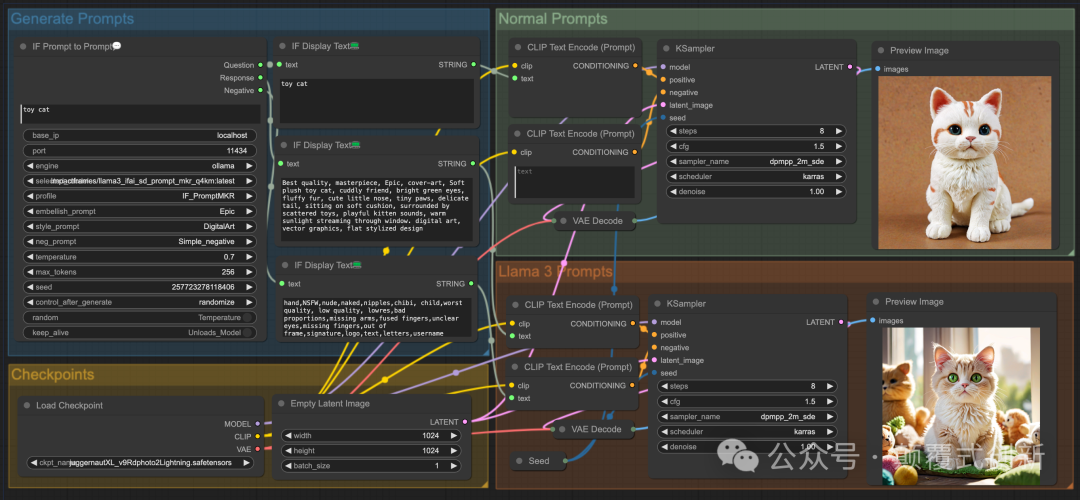Click the empty text box in second CLIP Text Encode
Screen dimensions: 1080x500
tap(574, 182)
